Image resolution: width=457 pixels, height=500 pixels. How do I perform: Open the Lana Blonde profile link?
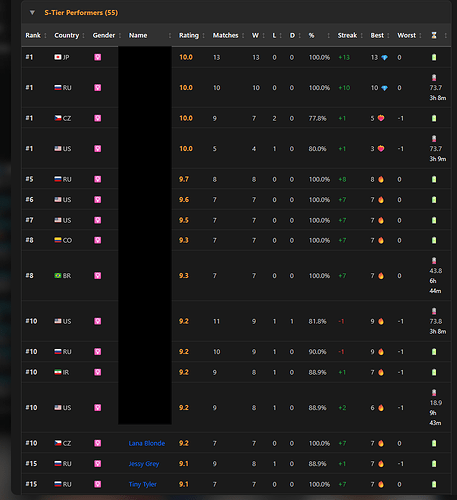[147, 443]
